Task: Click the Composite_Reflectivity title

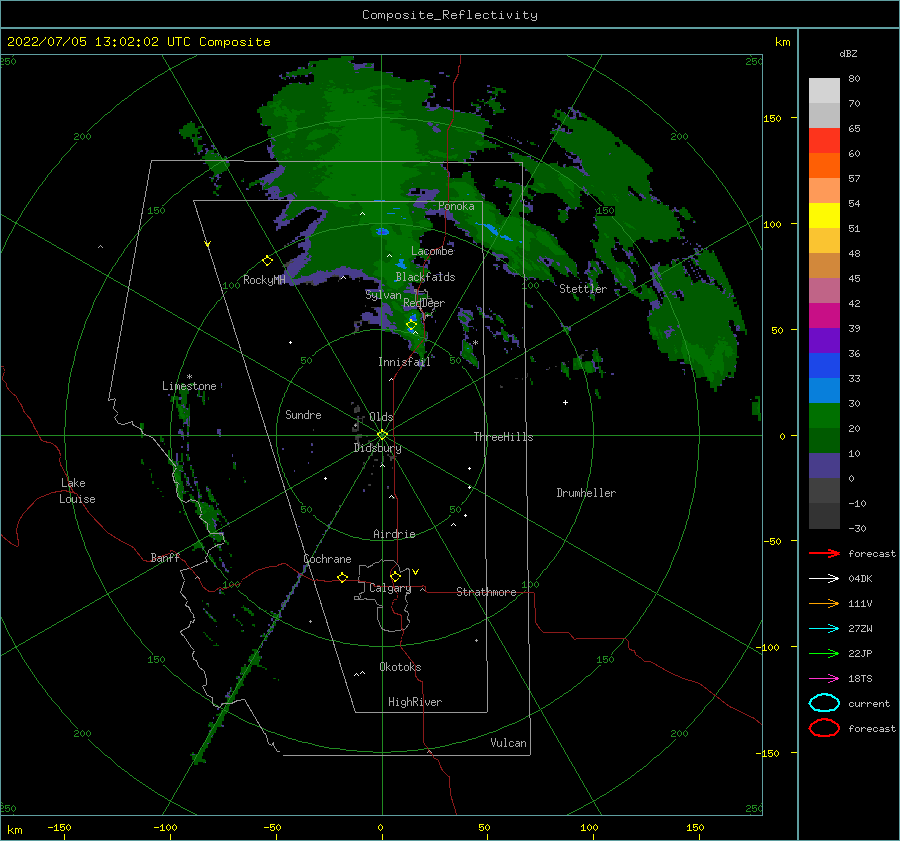Action: point(449,15)
